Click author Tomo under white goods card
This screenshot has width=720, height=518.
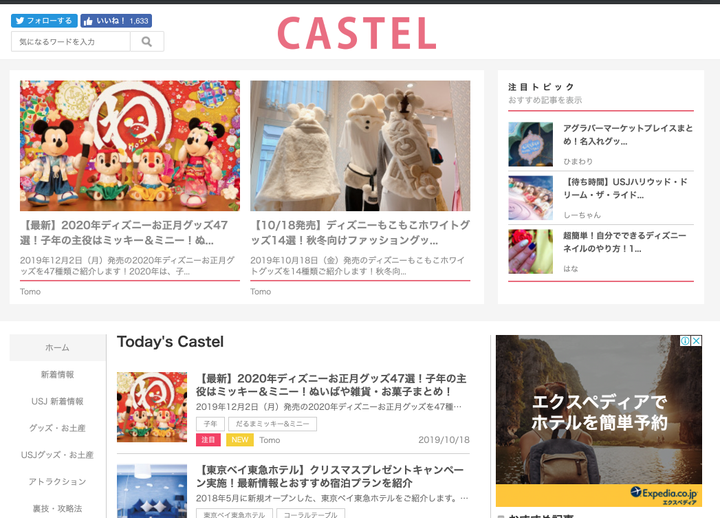tap(261, 292)
